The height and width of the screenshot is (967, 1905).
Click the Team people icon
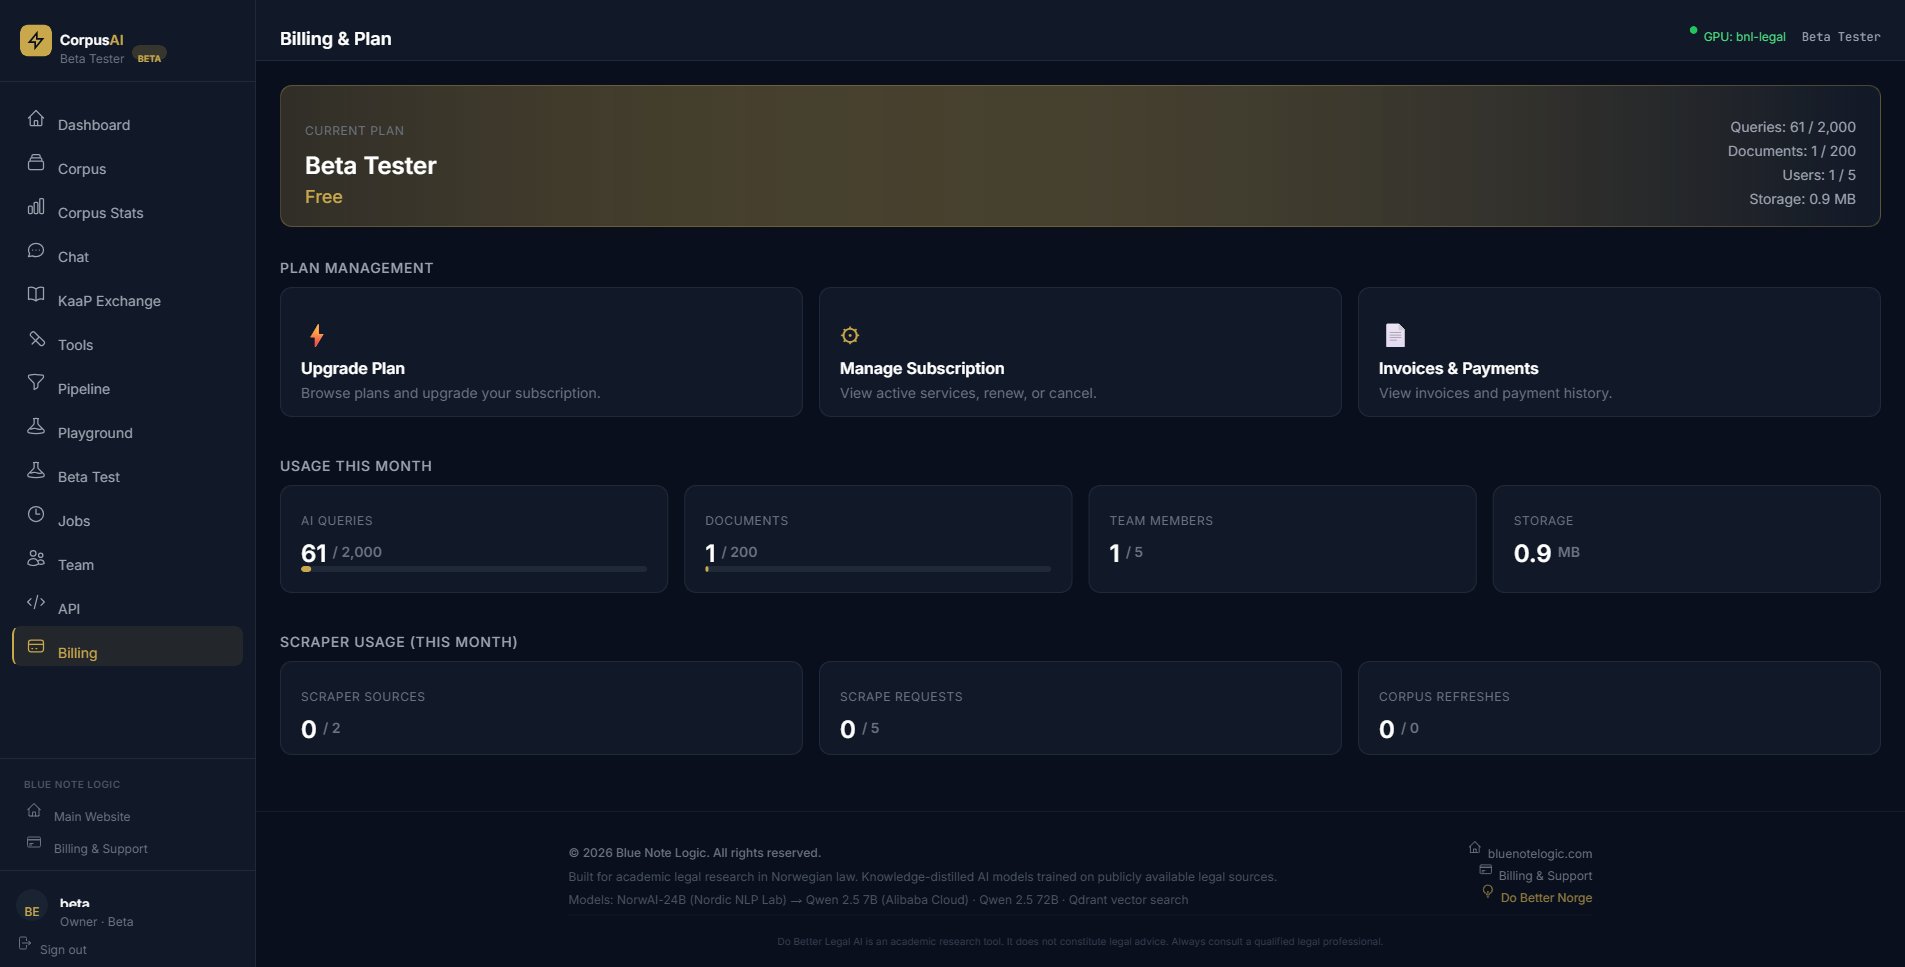pyautogui.click(x=36, y=559)
